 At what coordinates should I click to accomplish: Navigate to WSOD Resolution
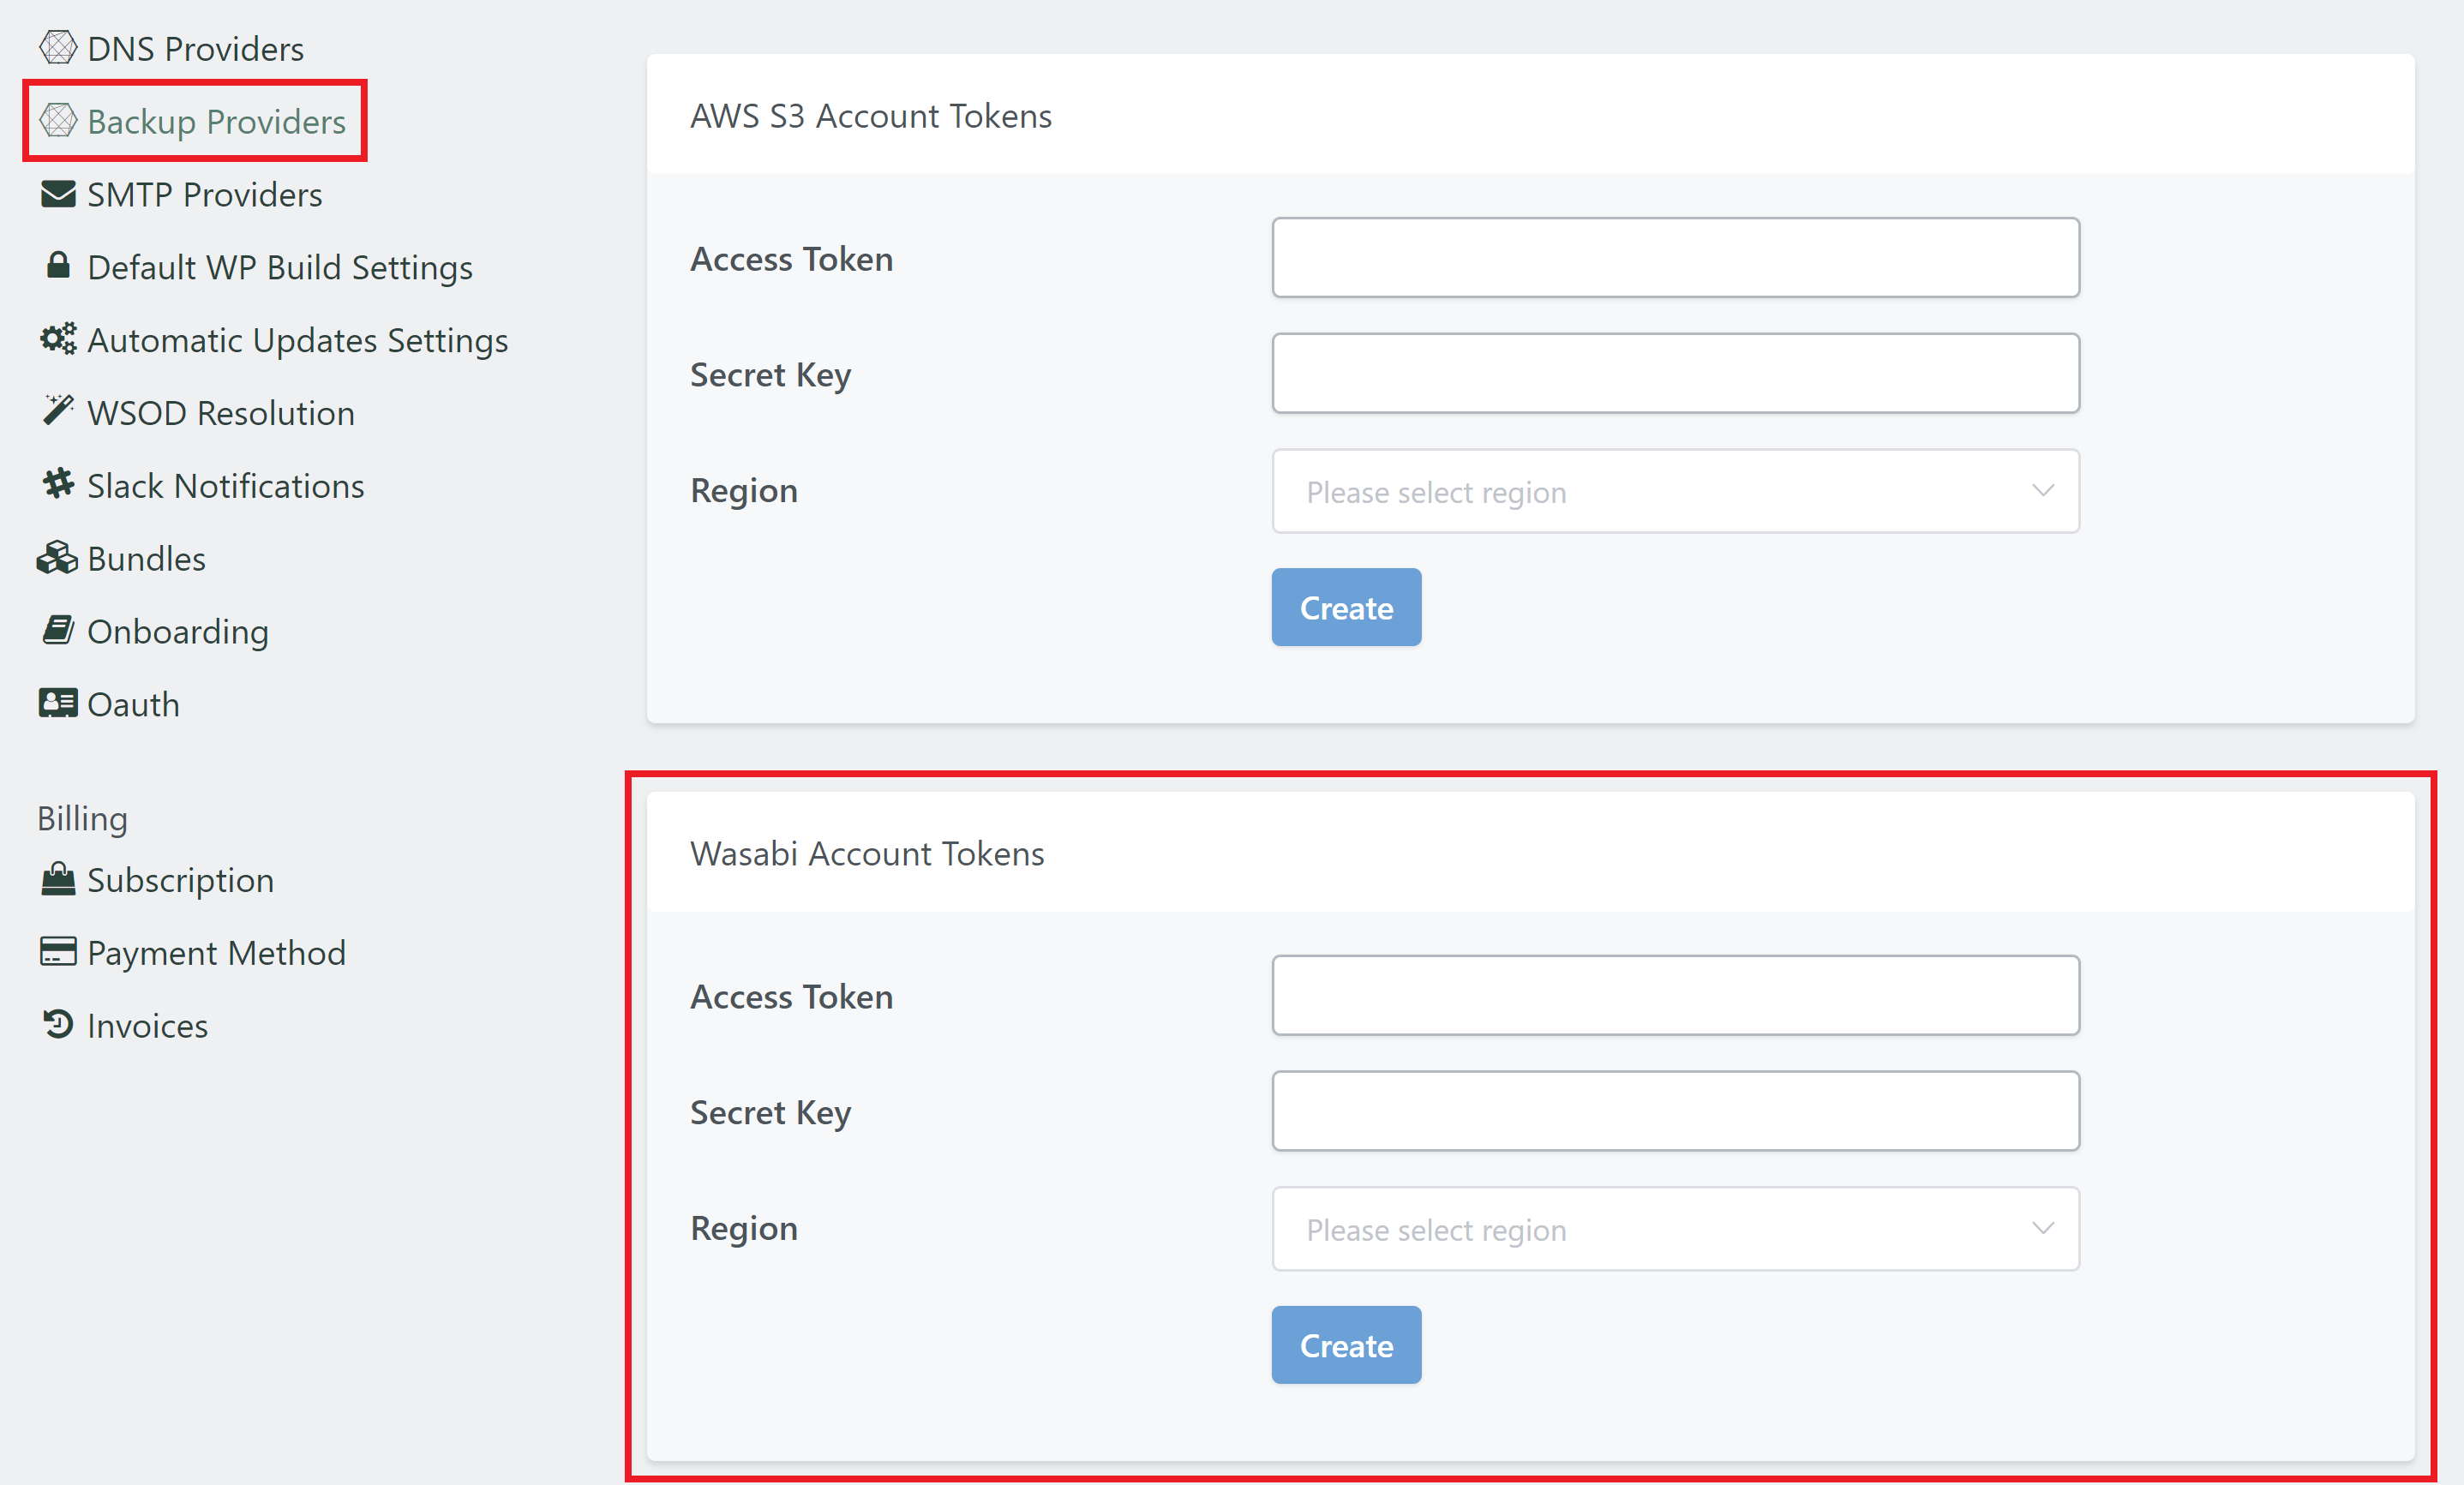coord(221,413)
